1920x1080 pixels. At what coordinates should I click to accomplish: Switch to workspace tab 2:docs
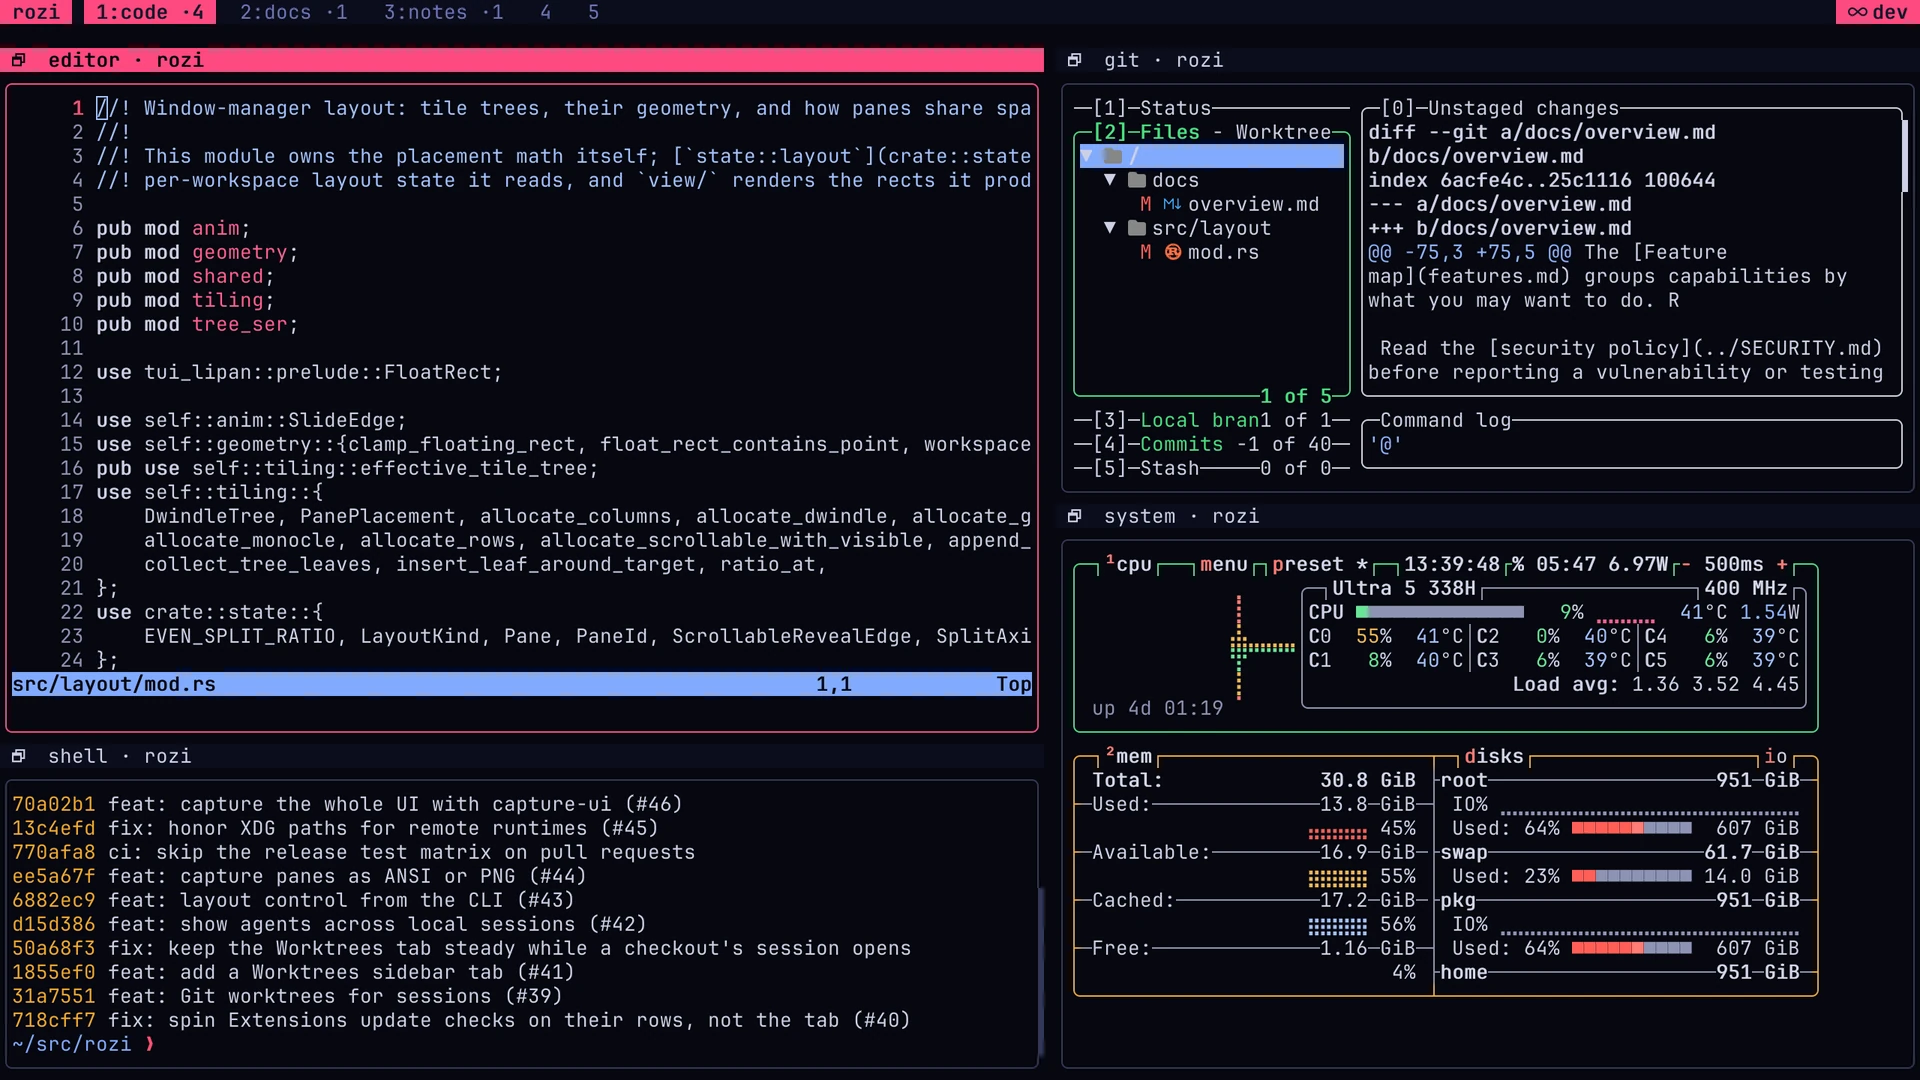pos(294,12)
